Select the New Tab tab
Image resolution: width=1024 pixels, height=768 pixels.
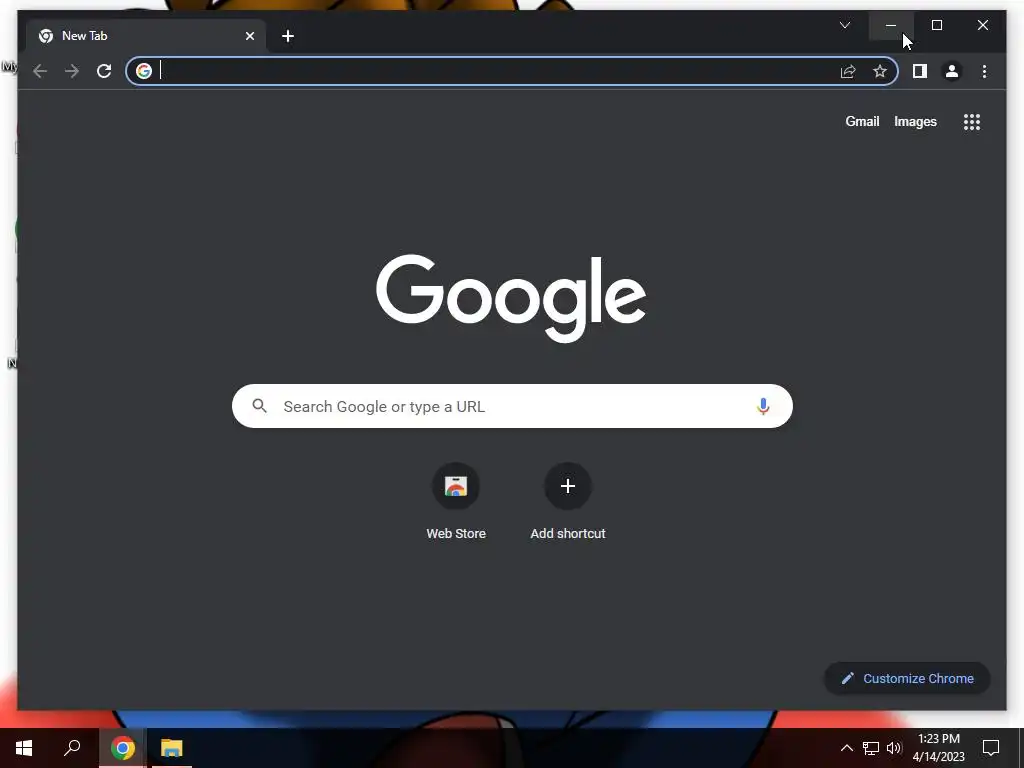coord(146,36)
